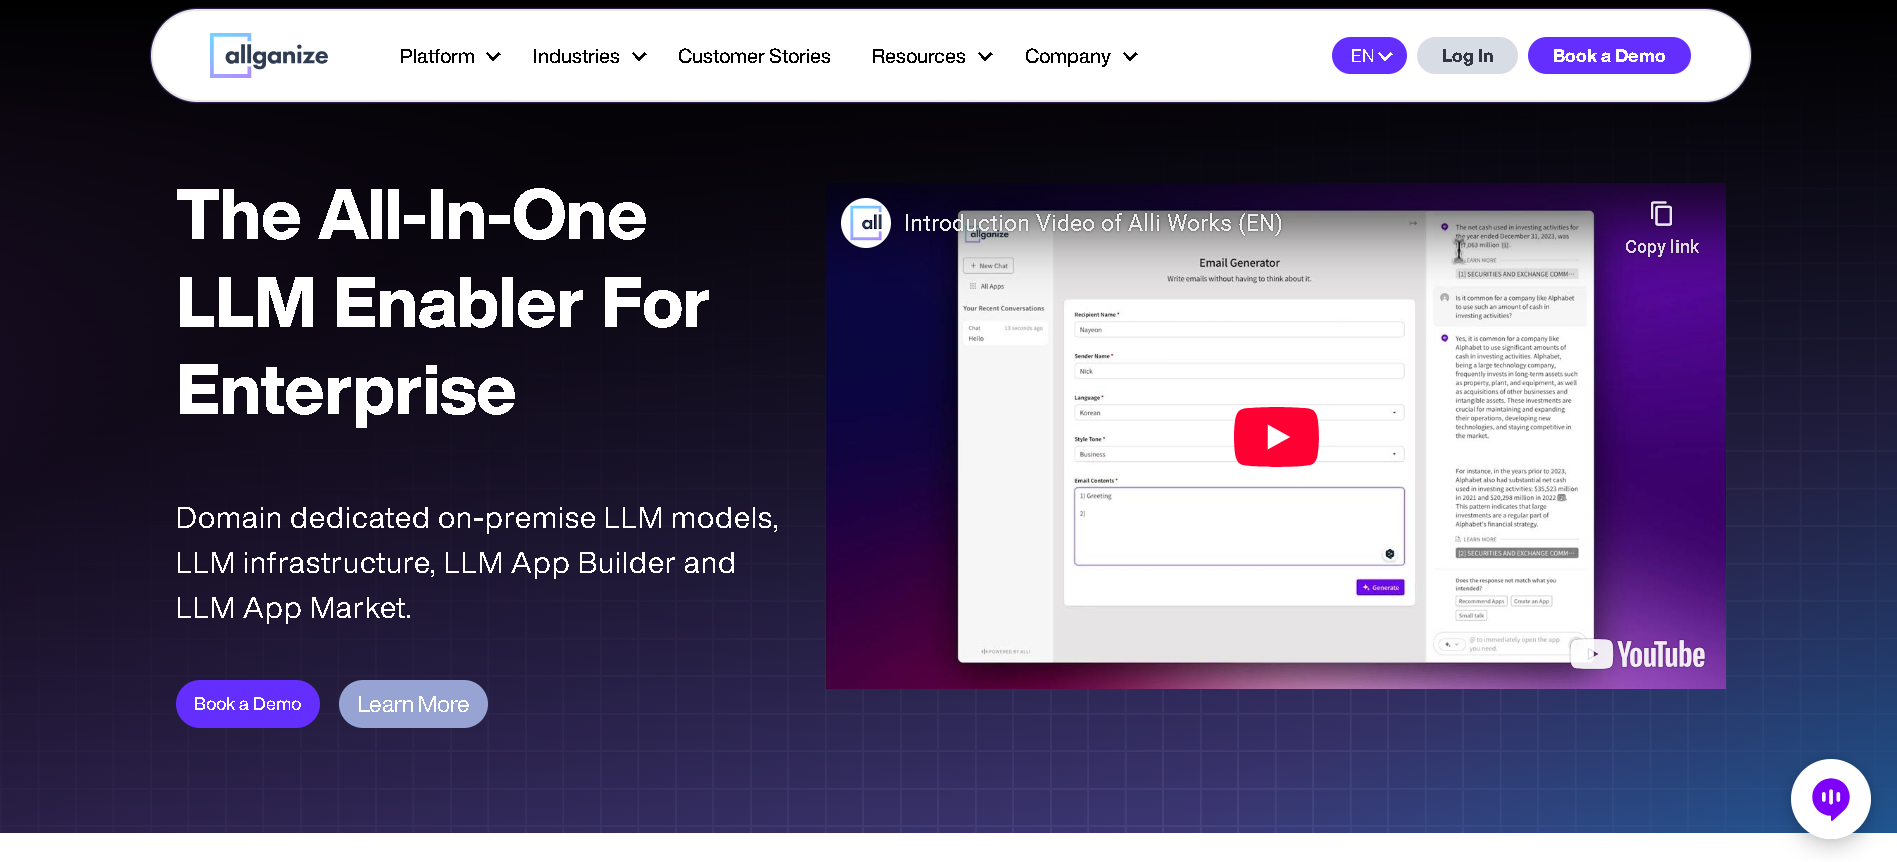Open the EN language selector

coord(1369,56)
